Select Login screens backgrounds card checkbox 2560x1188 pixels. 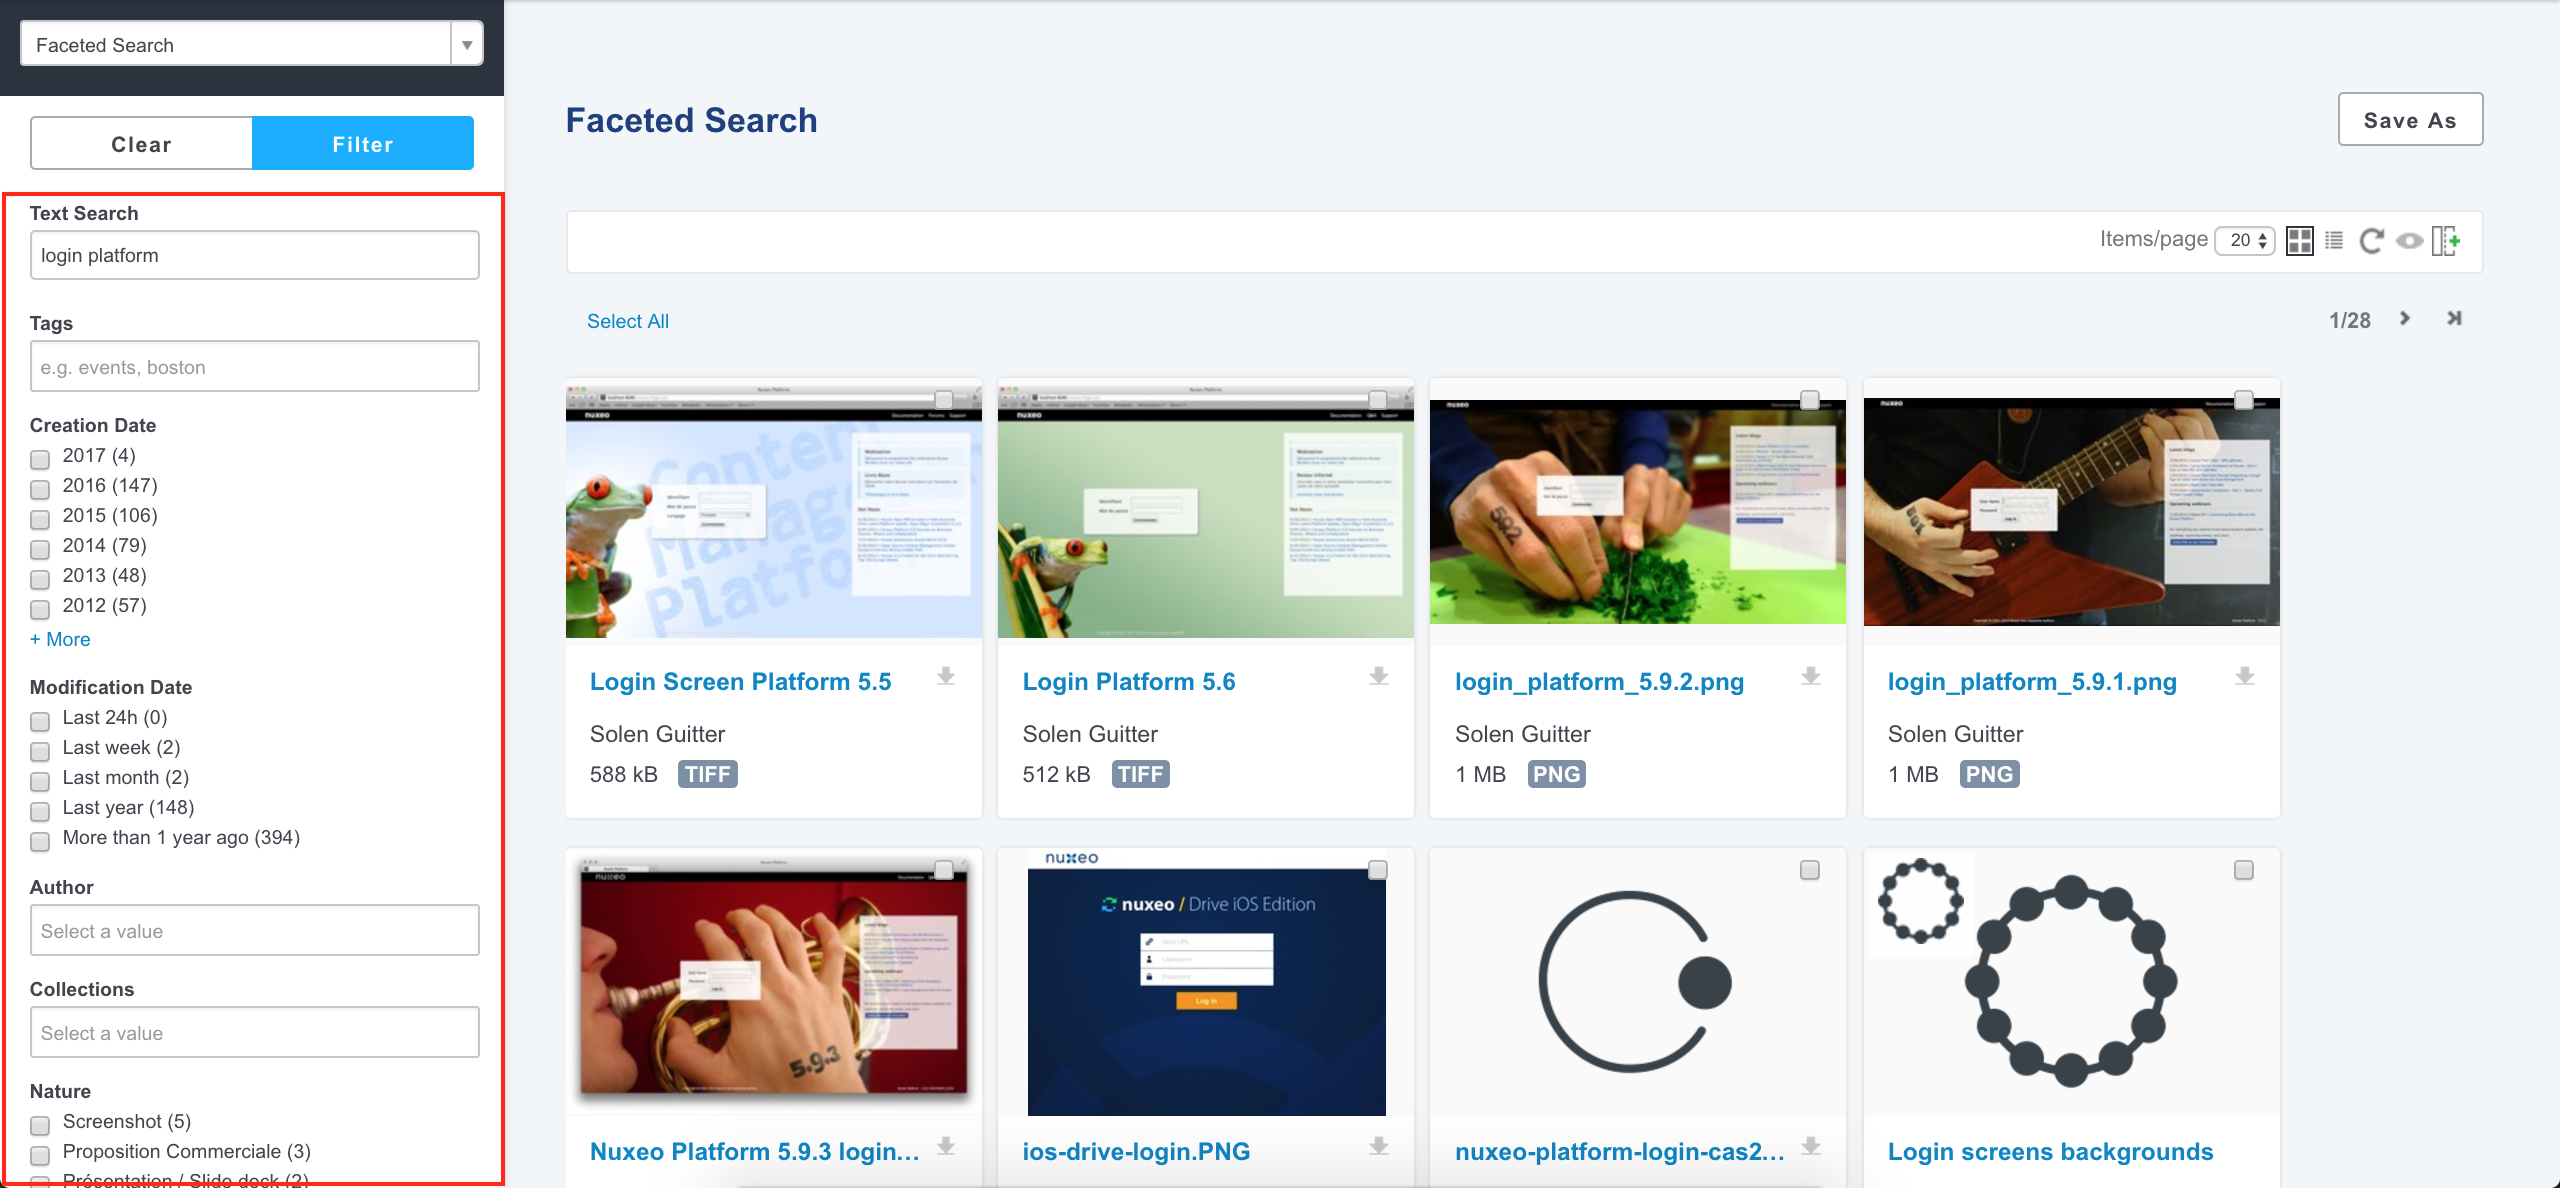click(x=2244, y=870)
